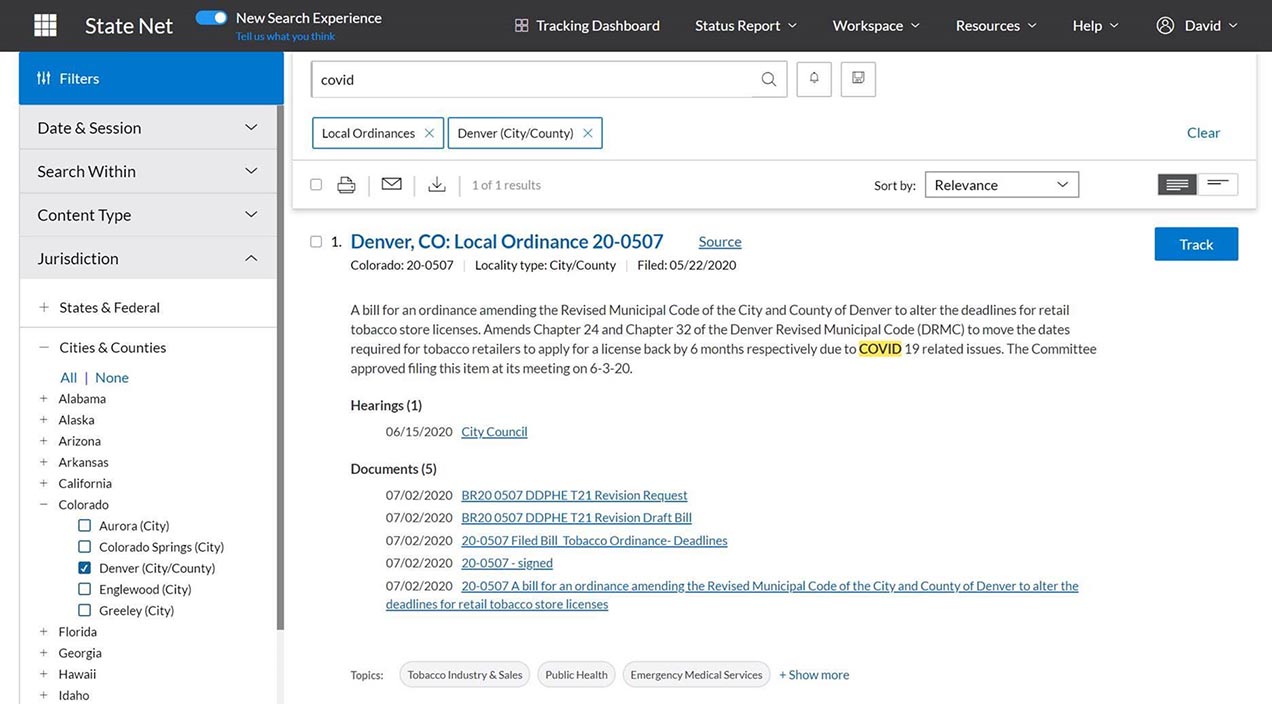
Task: Click the covid search input field
Action: (530, 80)
